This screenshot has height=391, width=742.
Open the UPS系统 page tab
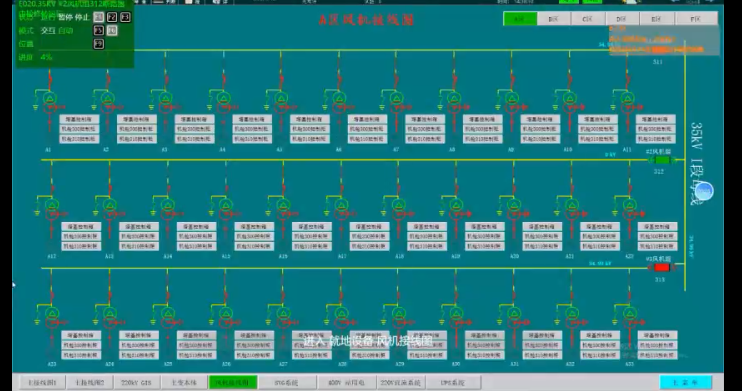453,382
